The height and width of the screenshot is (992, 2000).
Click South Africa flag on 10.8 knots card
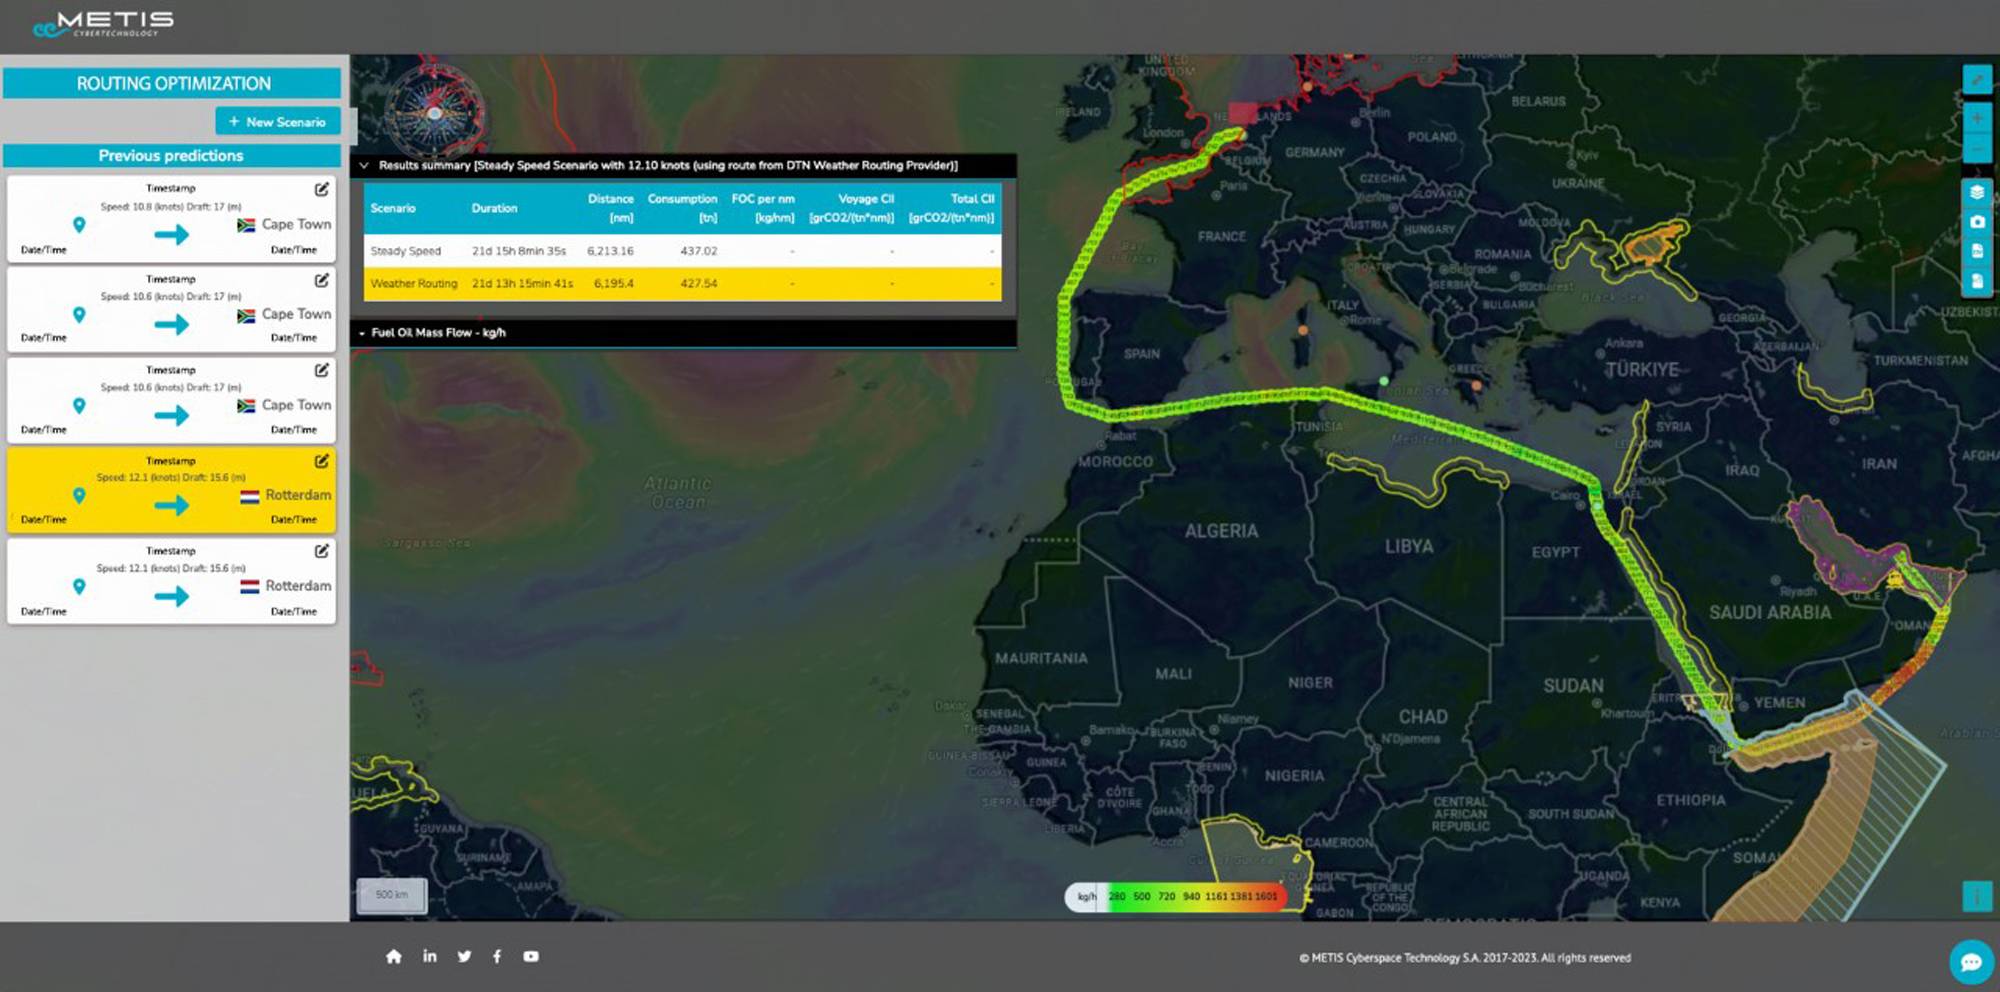[246, 226]
